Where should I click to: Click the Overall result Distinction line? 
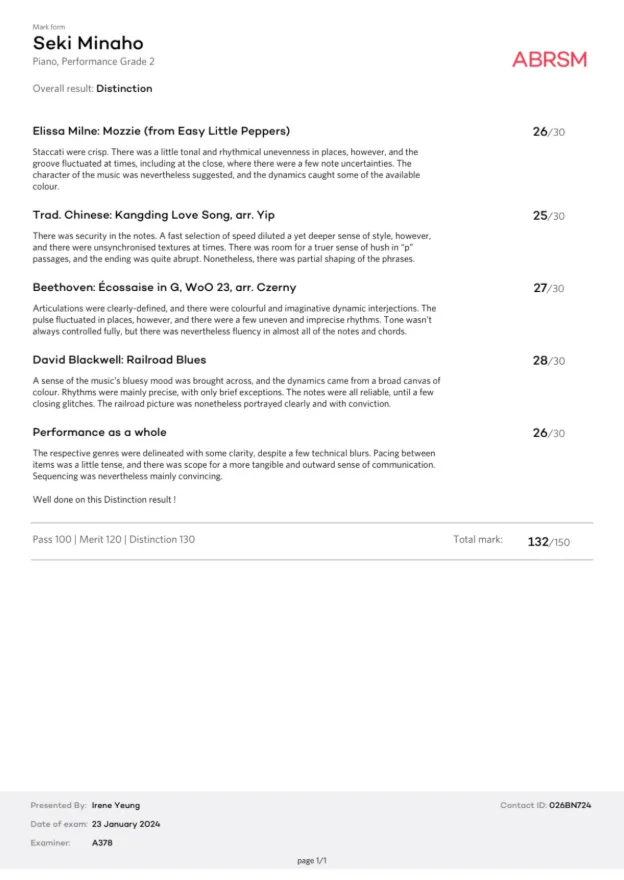pyautogui.click(x=93, y=89)
